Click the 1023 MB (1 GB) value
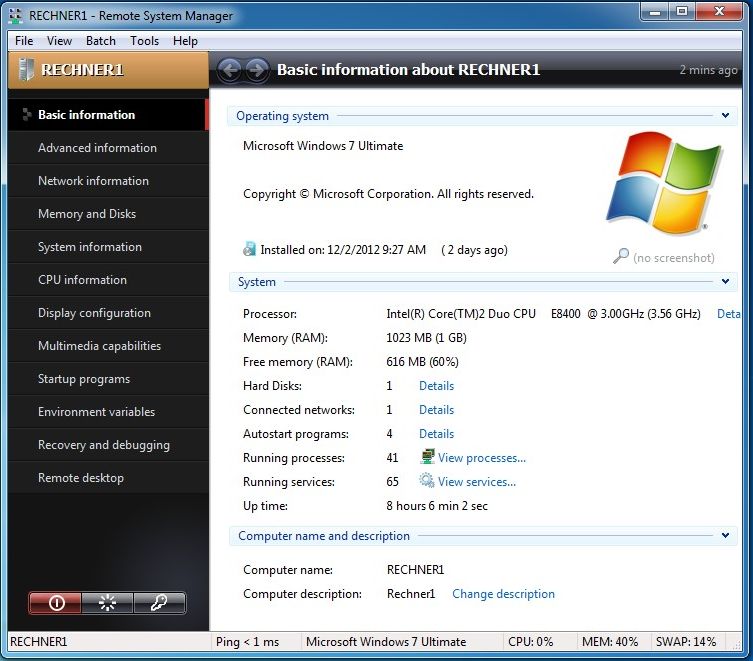 426,338
